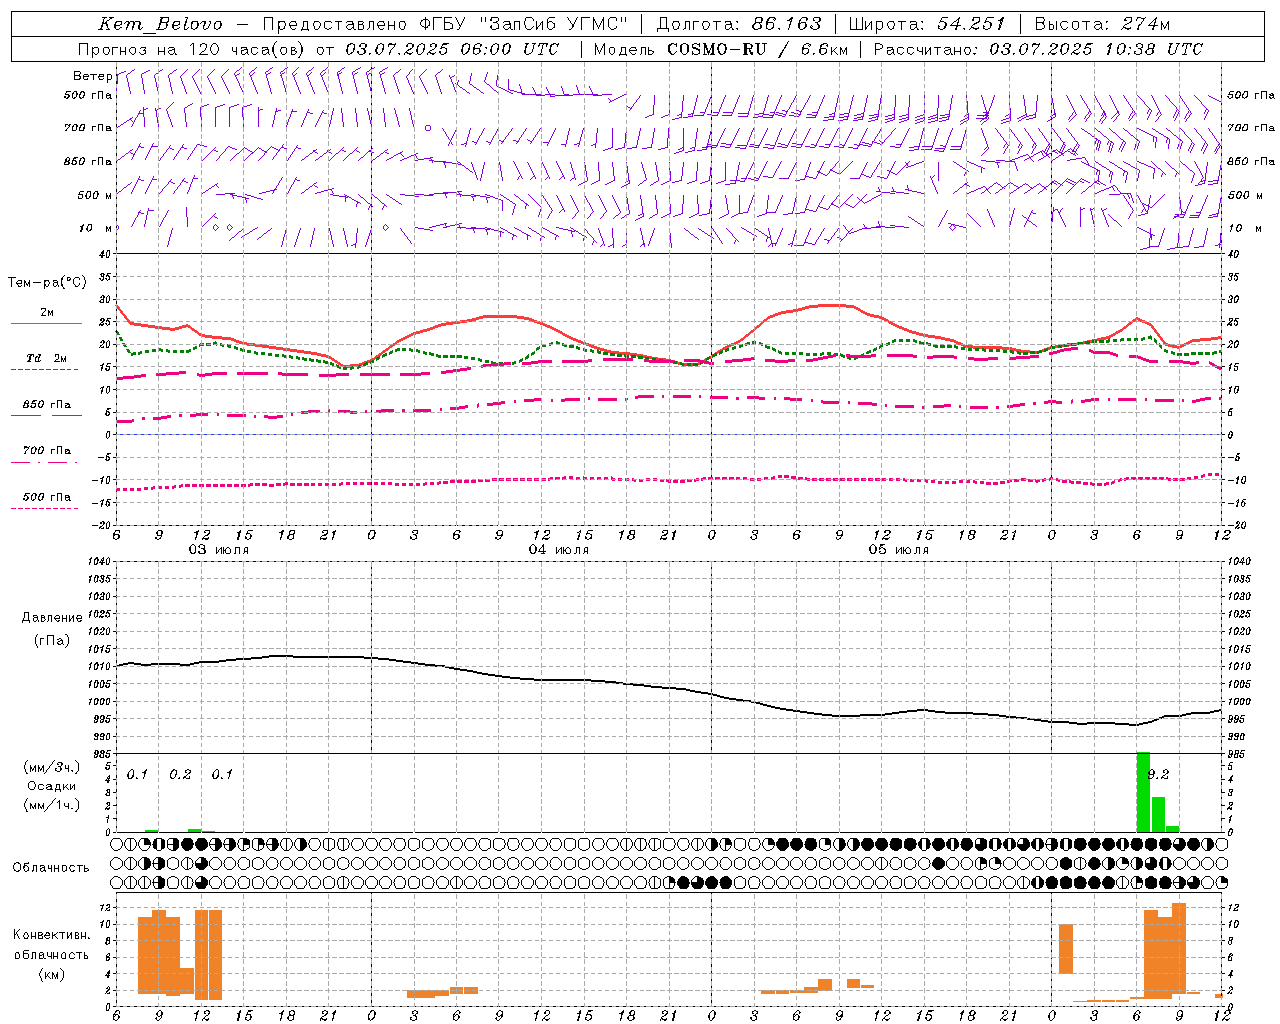This screenshot has height=1024, width=1280.
Task: Click the Конвективн. convective cloud label
Action: tap(51, 935)
